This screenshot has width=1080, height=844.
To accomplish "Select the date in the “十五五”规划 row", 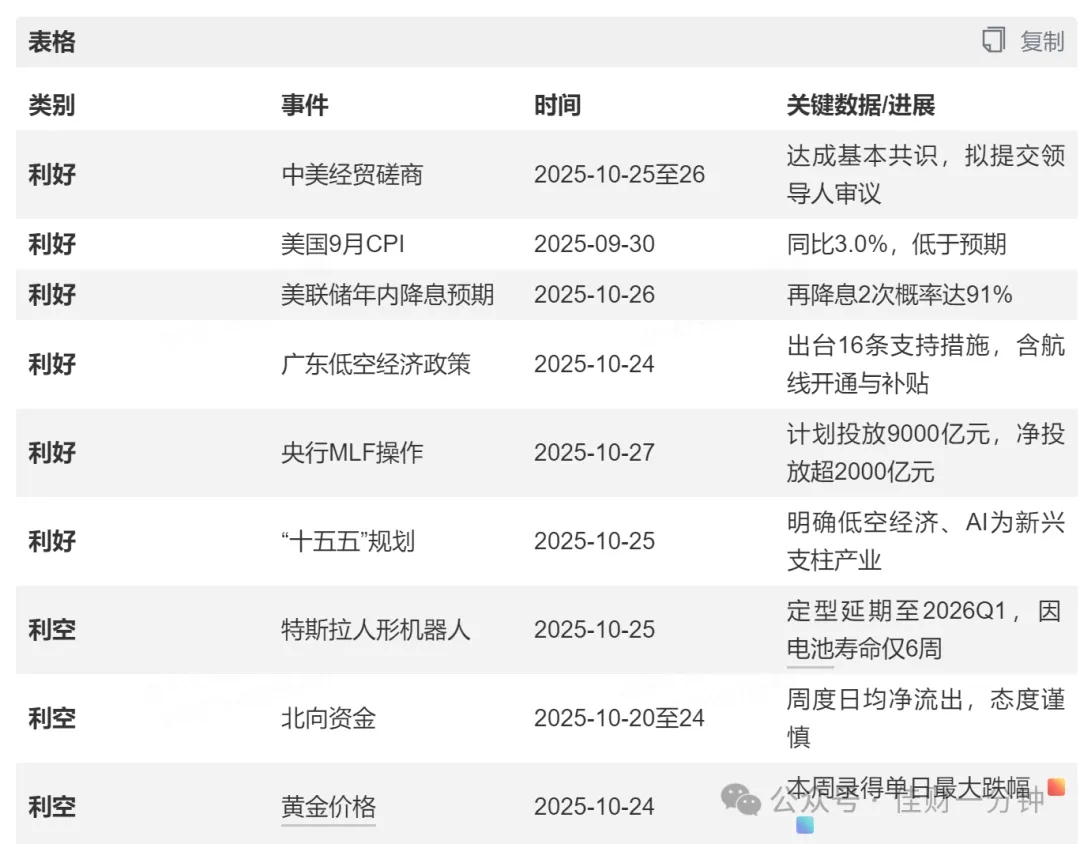I will pos(594,541).
